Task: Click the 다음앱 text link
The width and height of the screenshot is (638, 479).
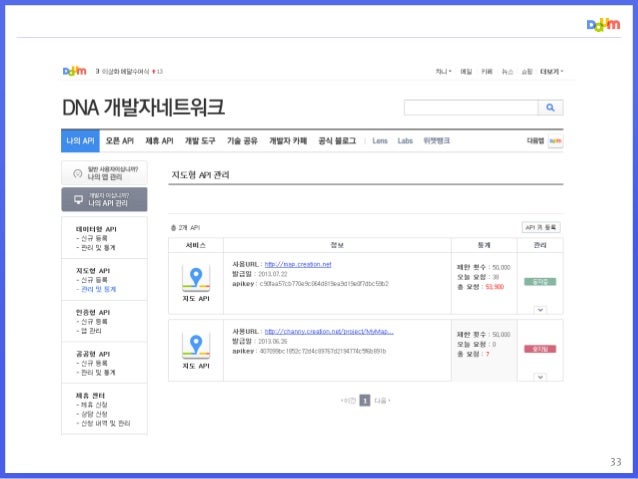Action: tap(535, 141)
